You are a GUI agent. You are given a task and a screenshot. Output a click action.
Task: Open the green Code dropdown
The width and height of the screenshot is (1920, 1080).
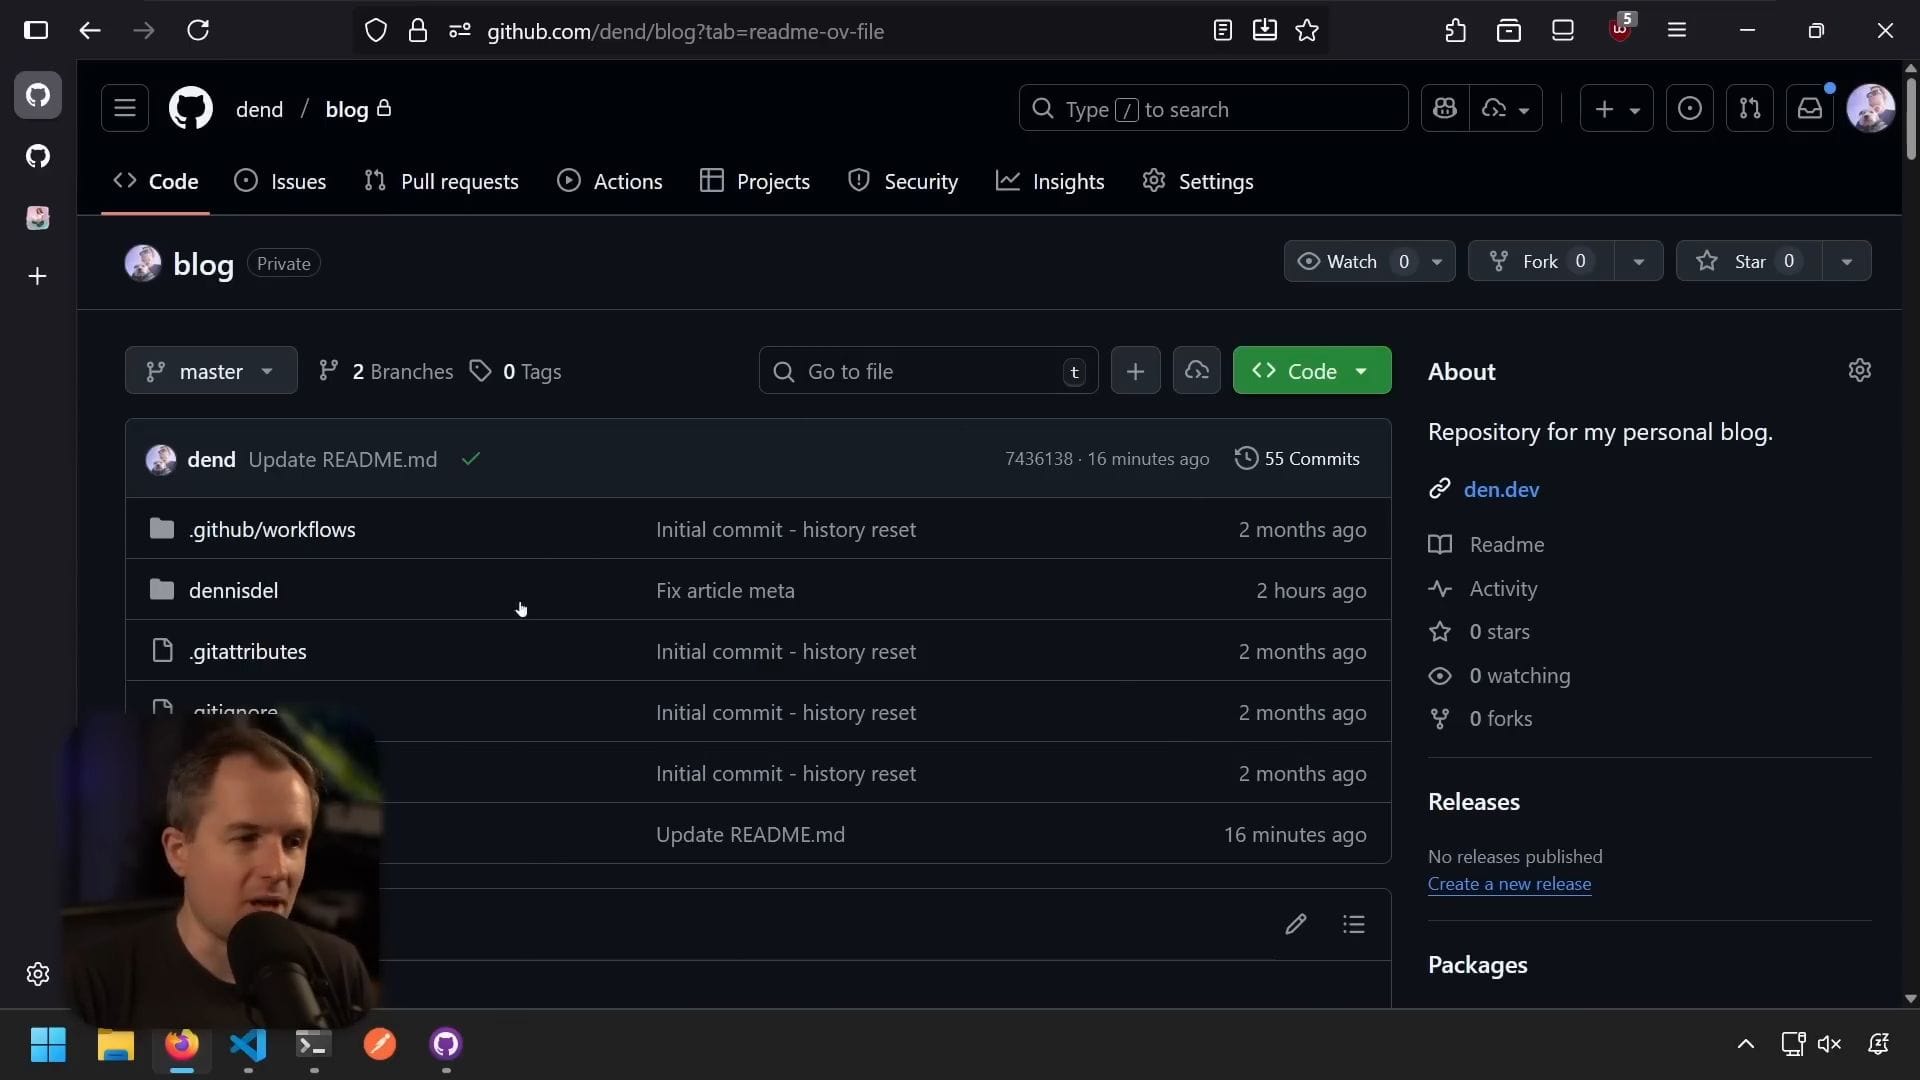[x=1311, y=371]
